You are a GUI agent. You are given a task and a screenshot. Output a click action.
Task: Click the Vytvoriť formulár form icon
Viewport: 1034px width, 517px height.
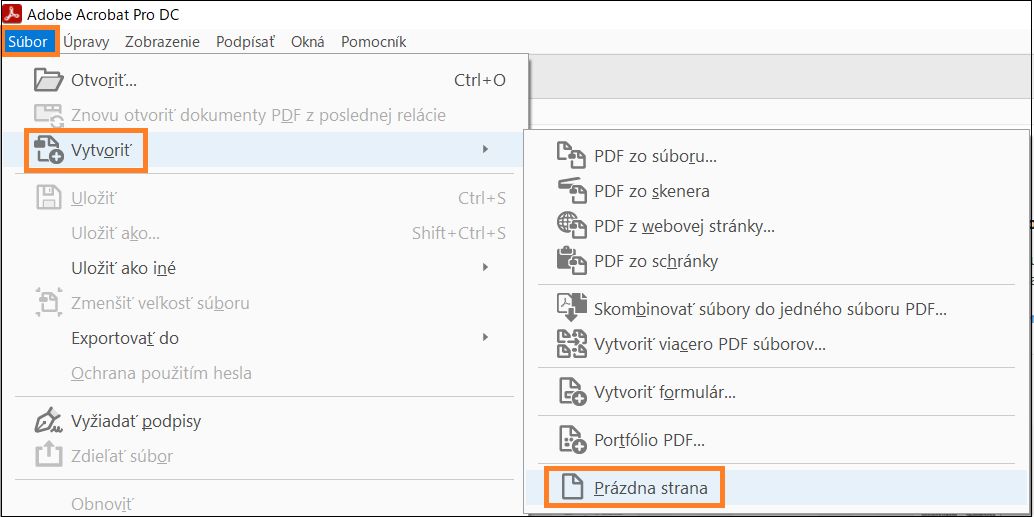coord(571,392)
